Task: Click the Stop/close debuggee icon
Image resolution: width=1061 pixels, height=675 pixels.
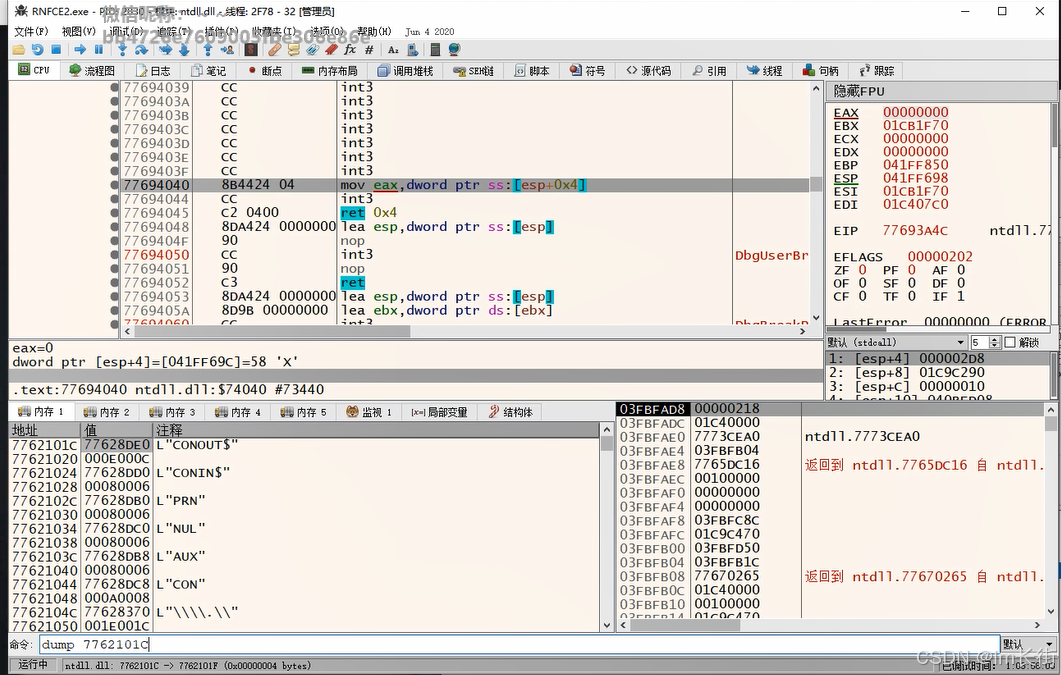Action: [56, 49]
